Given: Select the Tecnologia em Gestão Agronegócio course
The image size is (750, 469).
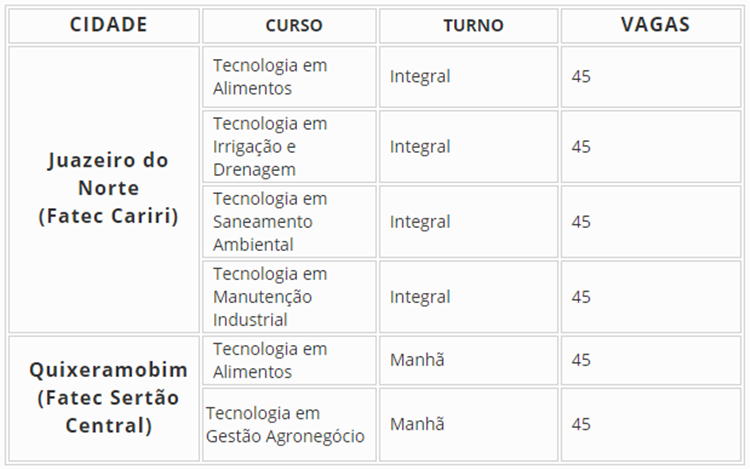Looking at the screenshot, I should click(x=285, y=424).
